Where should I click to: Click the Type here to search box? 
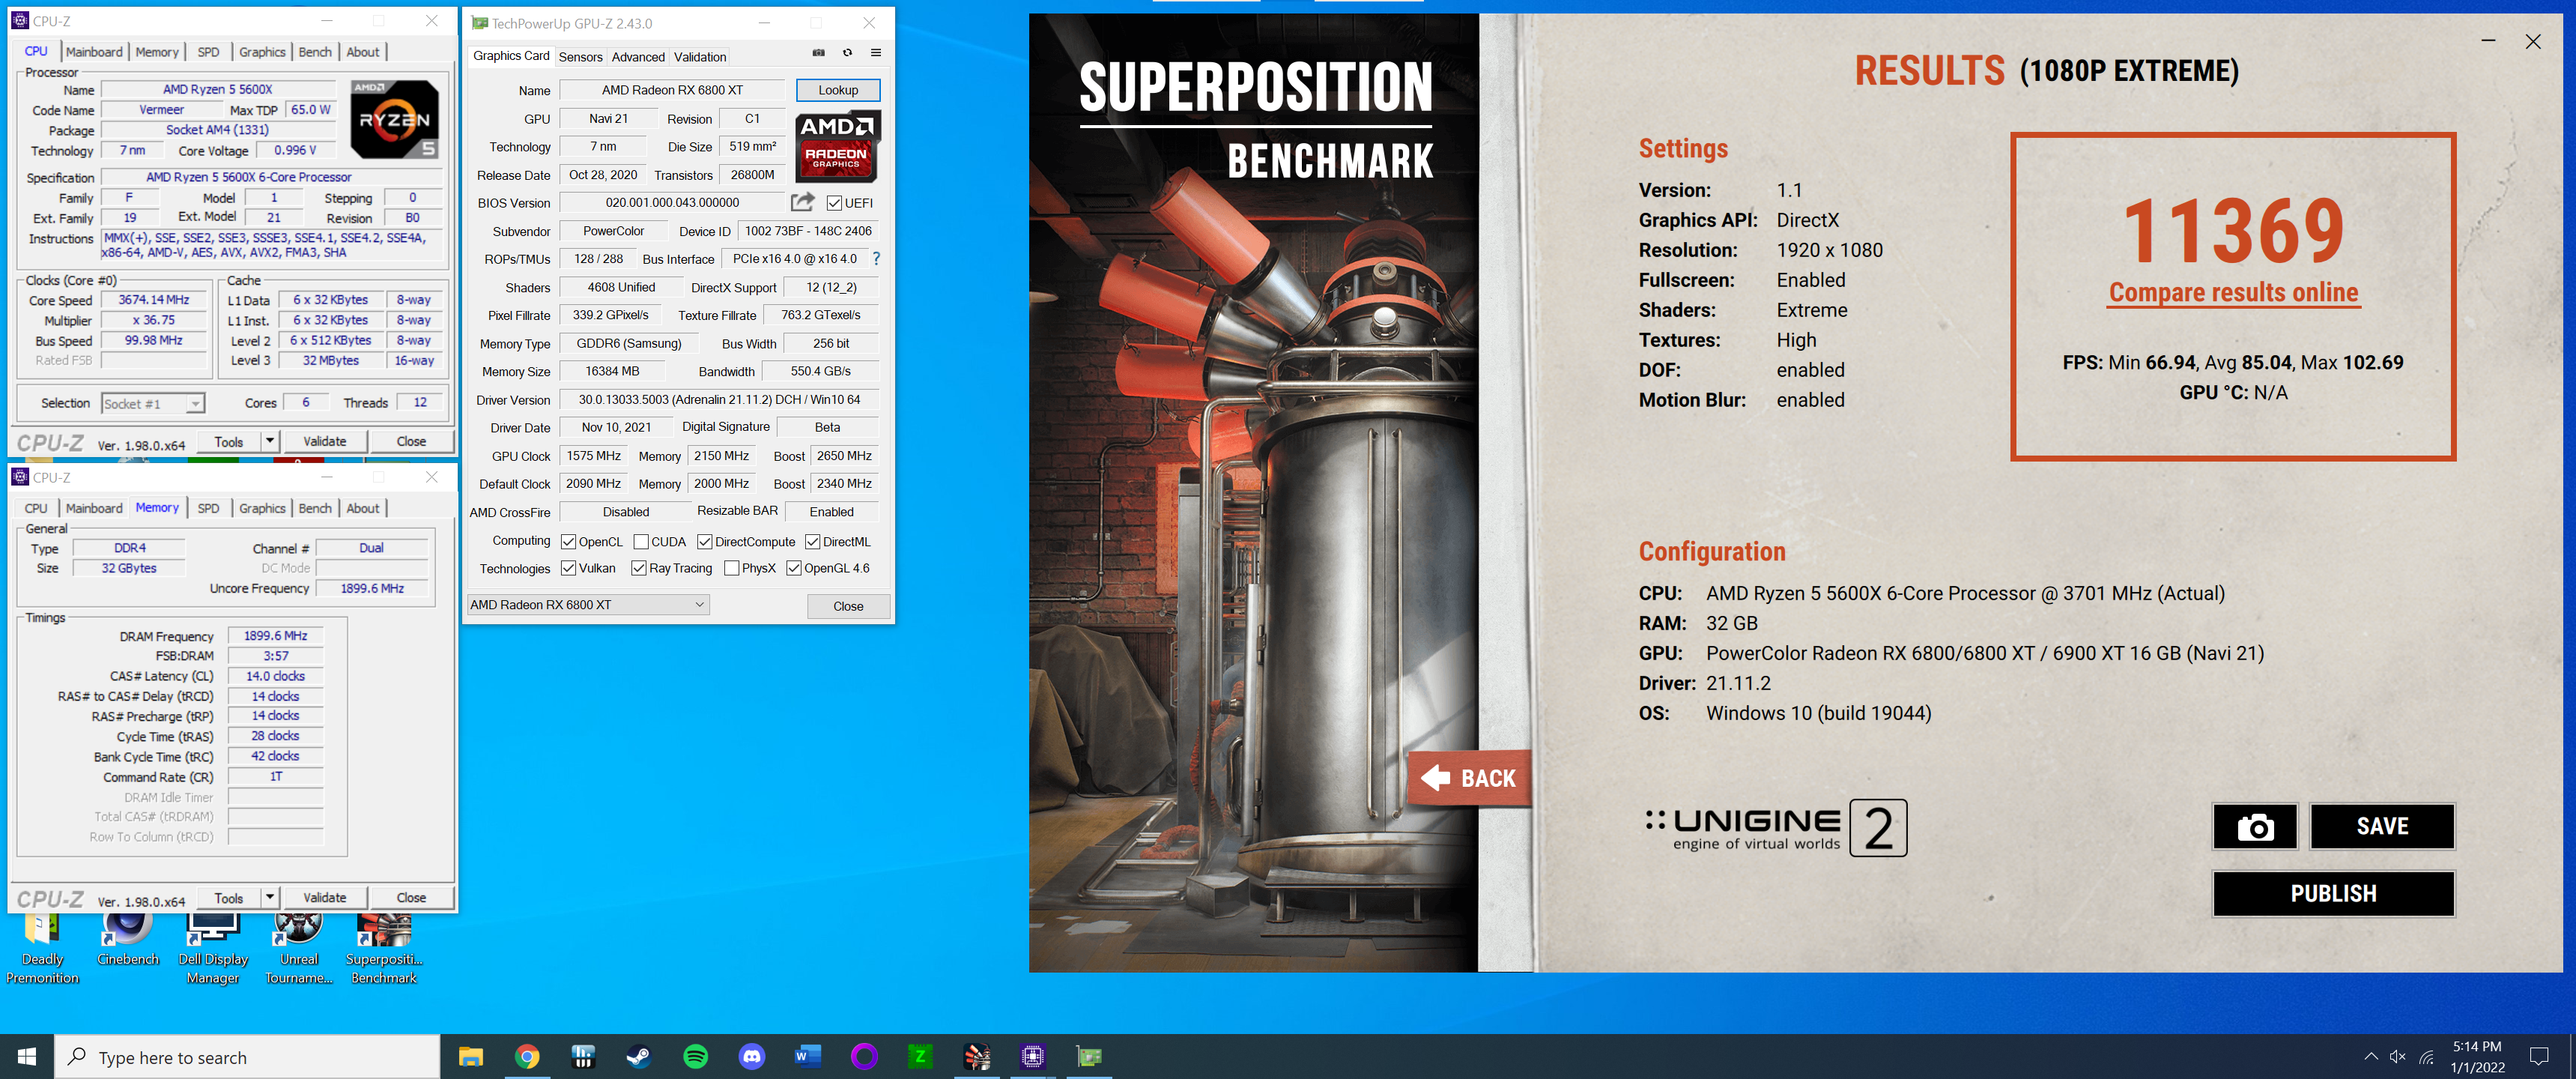pyautogui.click(x=247, y=1056)
